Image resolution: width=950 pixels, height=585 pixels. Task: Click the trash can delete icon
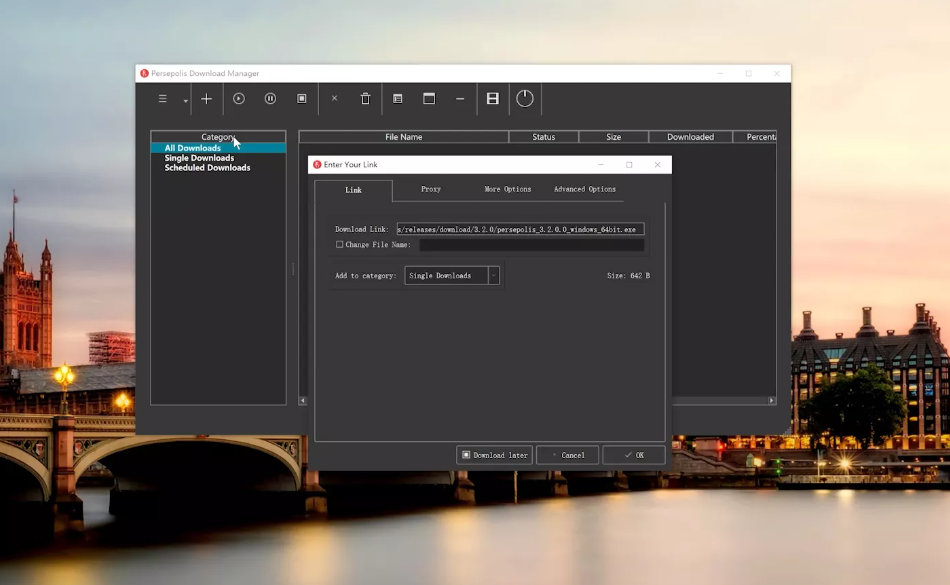[x=365, y=99]
